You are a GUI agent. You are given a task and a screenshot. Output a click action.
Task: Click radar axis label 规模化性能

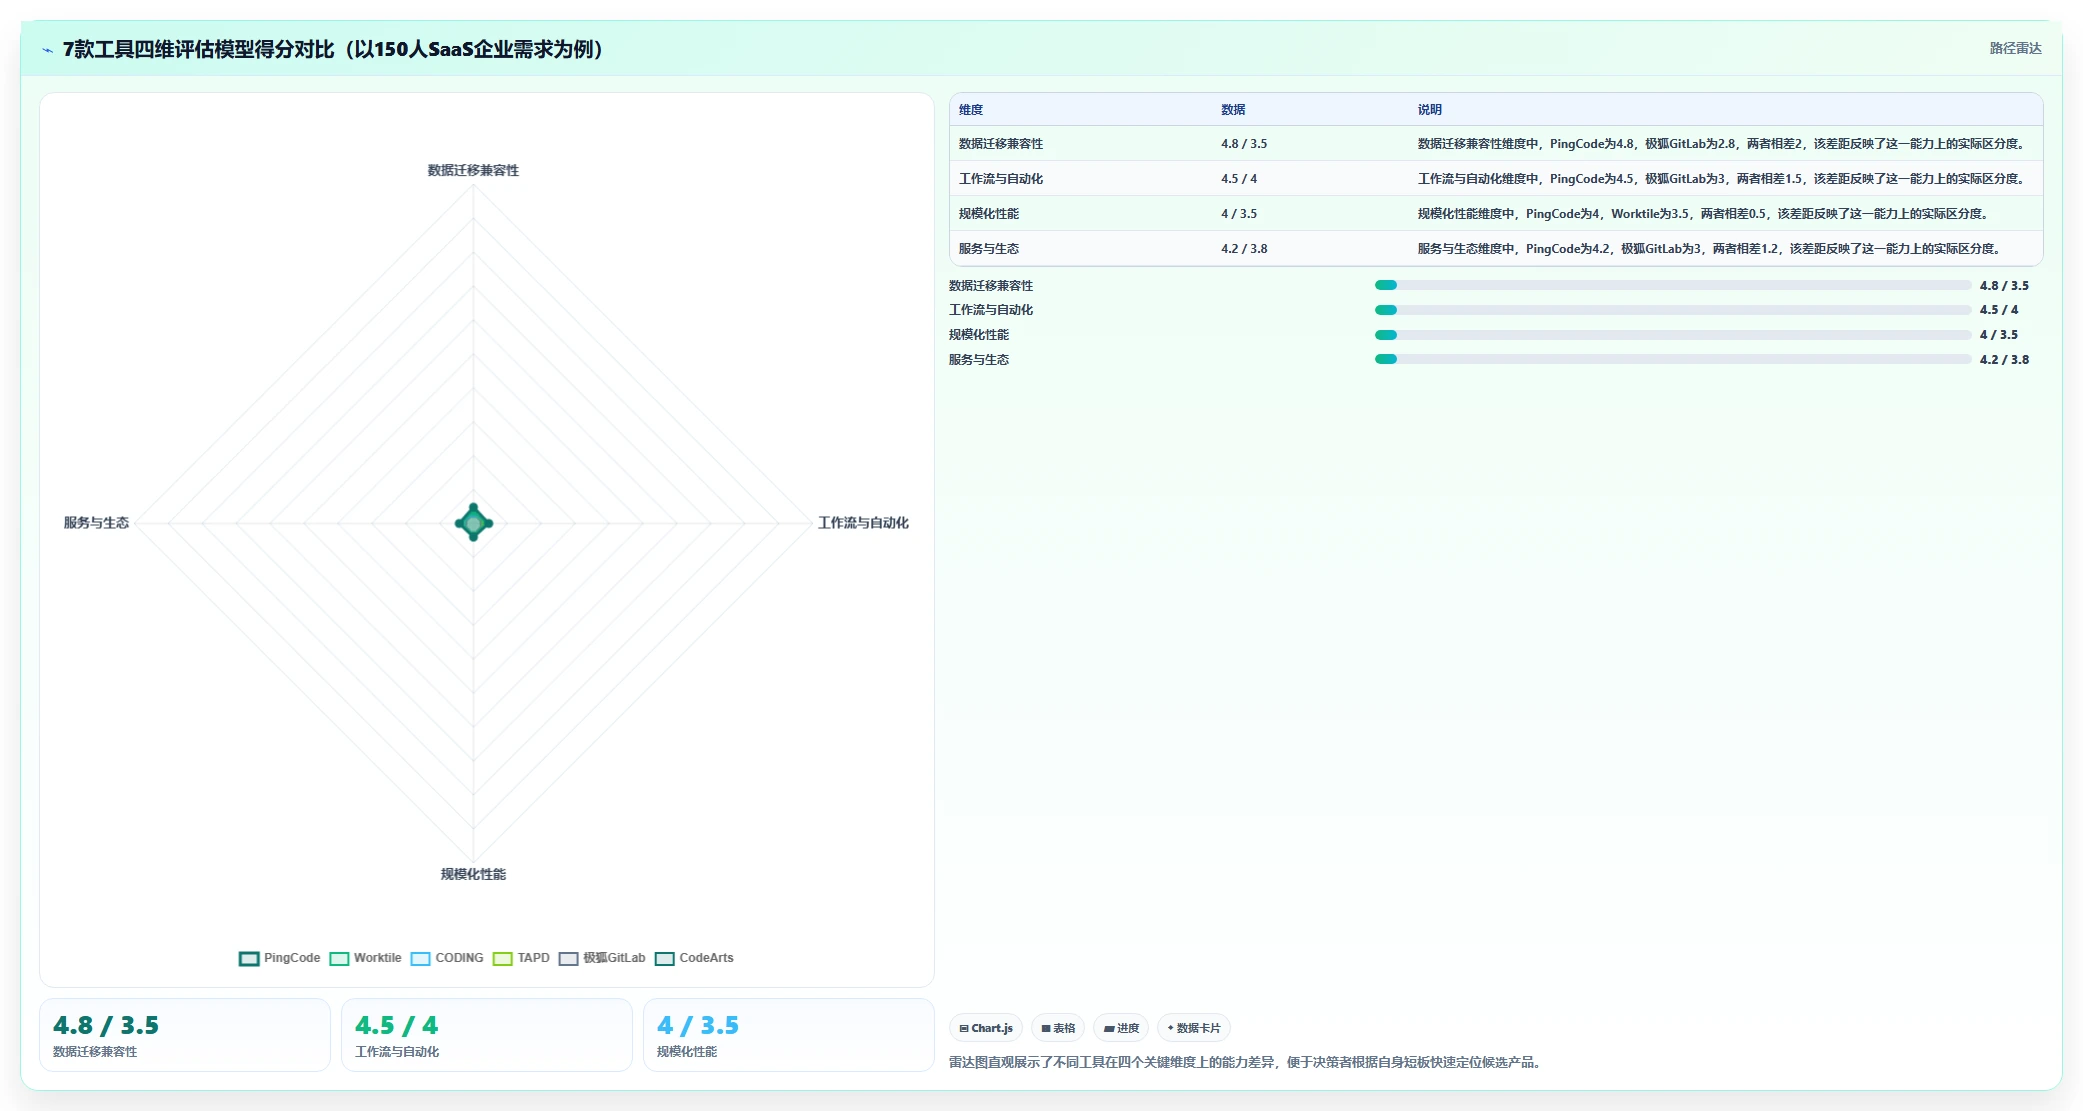[473, 874]
